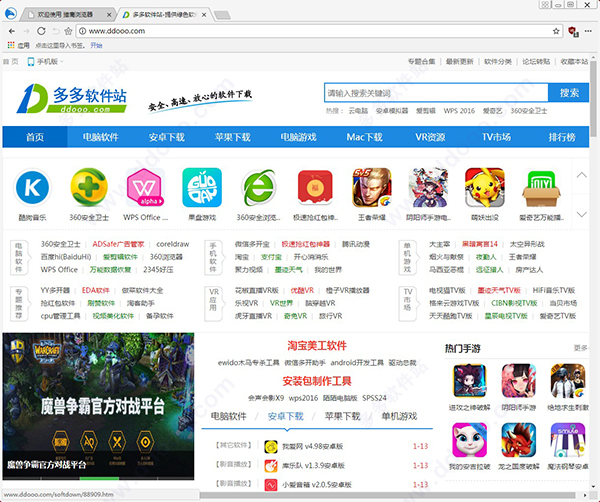
Task: Reload the page with refresh icon
Action: (41, 31)
